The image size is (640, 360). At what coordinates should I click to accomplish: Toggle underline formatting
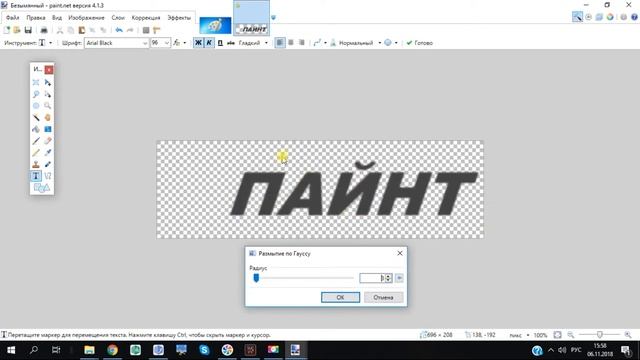pyautogui.click(x=220, y=43)
